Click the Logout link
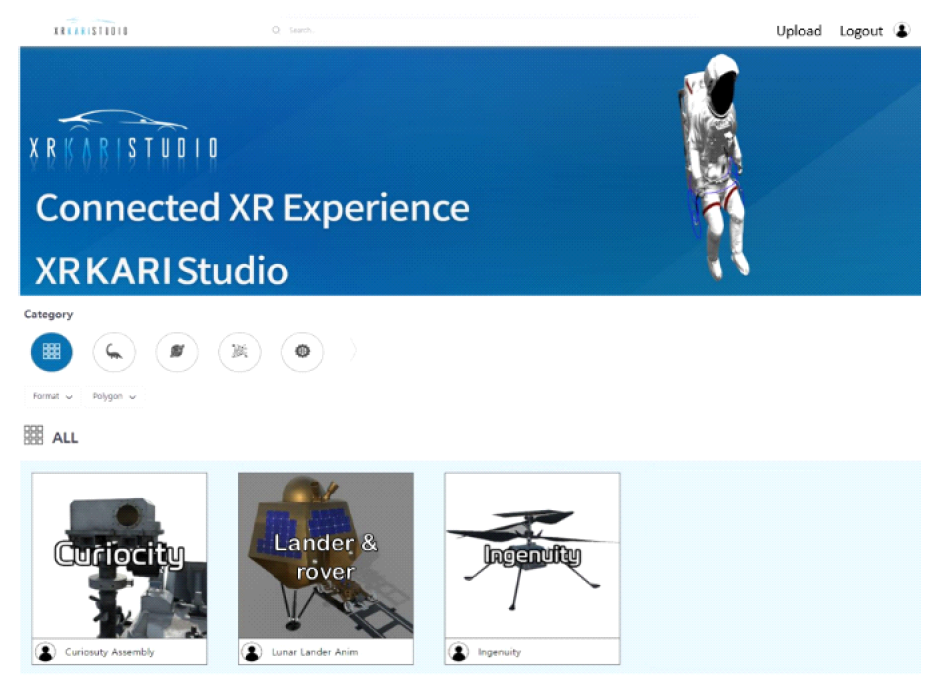946x698 pixels. point(861,31)
